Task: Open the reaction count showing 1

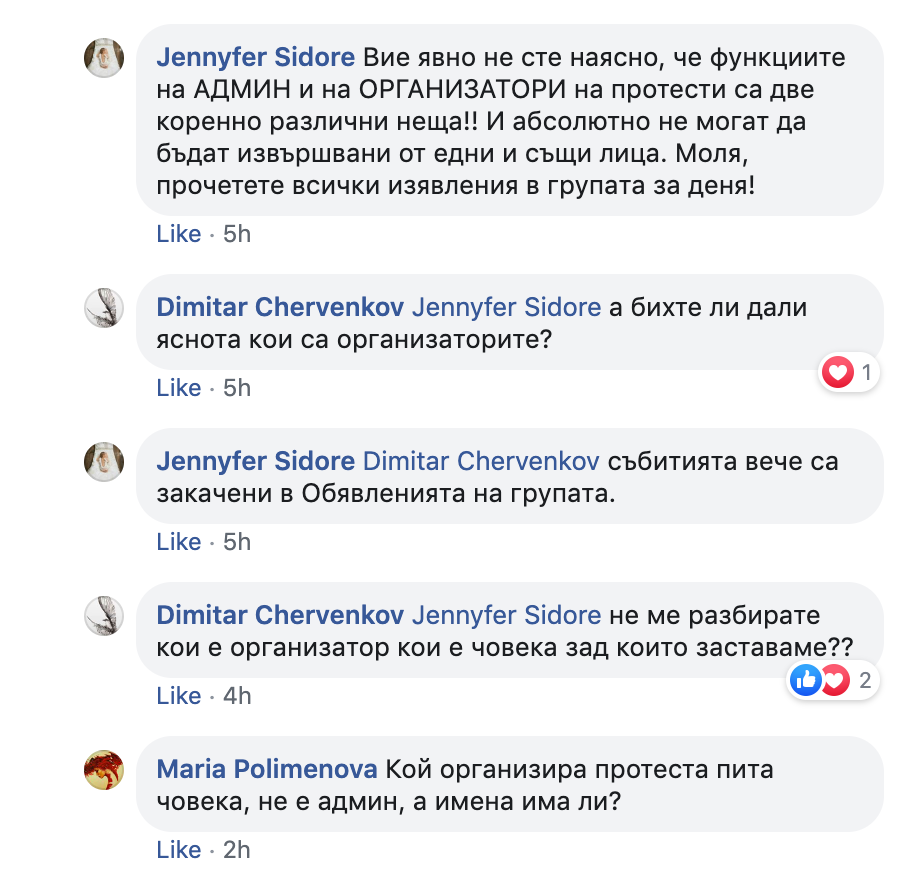Action: click(864, 372)
